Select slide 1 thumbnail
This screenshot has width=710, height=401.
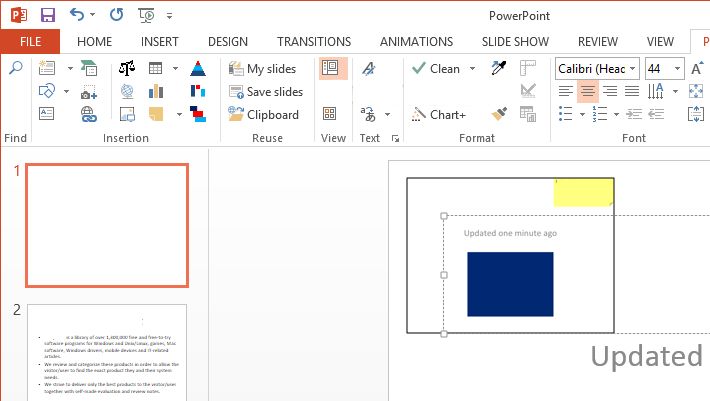coord(107,225)
